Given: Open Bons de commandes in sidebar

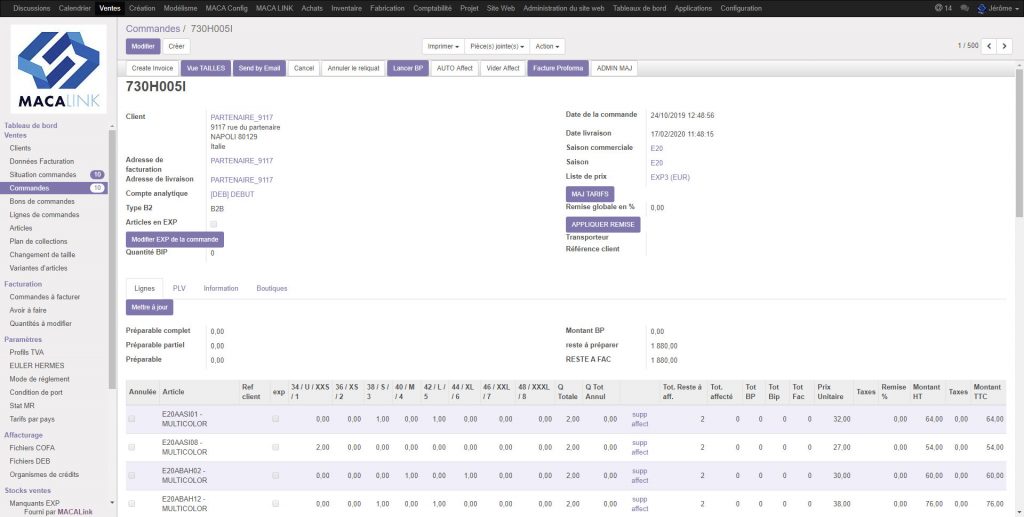Looking at the screenshot, I should pyautogui.click(x=42, y=201).
